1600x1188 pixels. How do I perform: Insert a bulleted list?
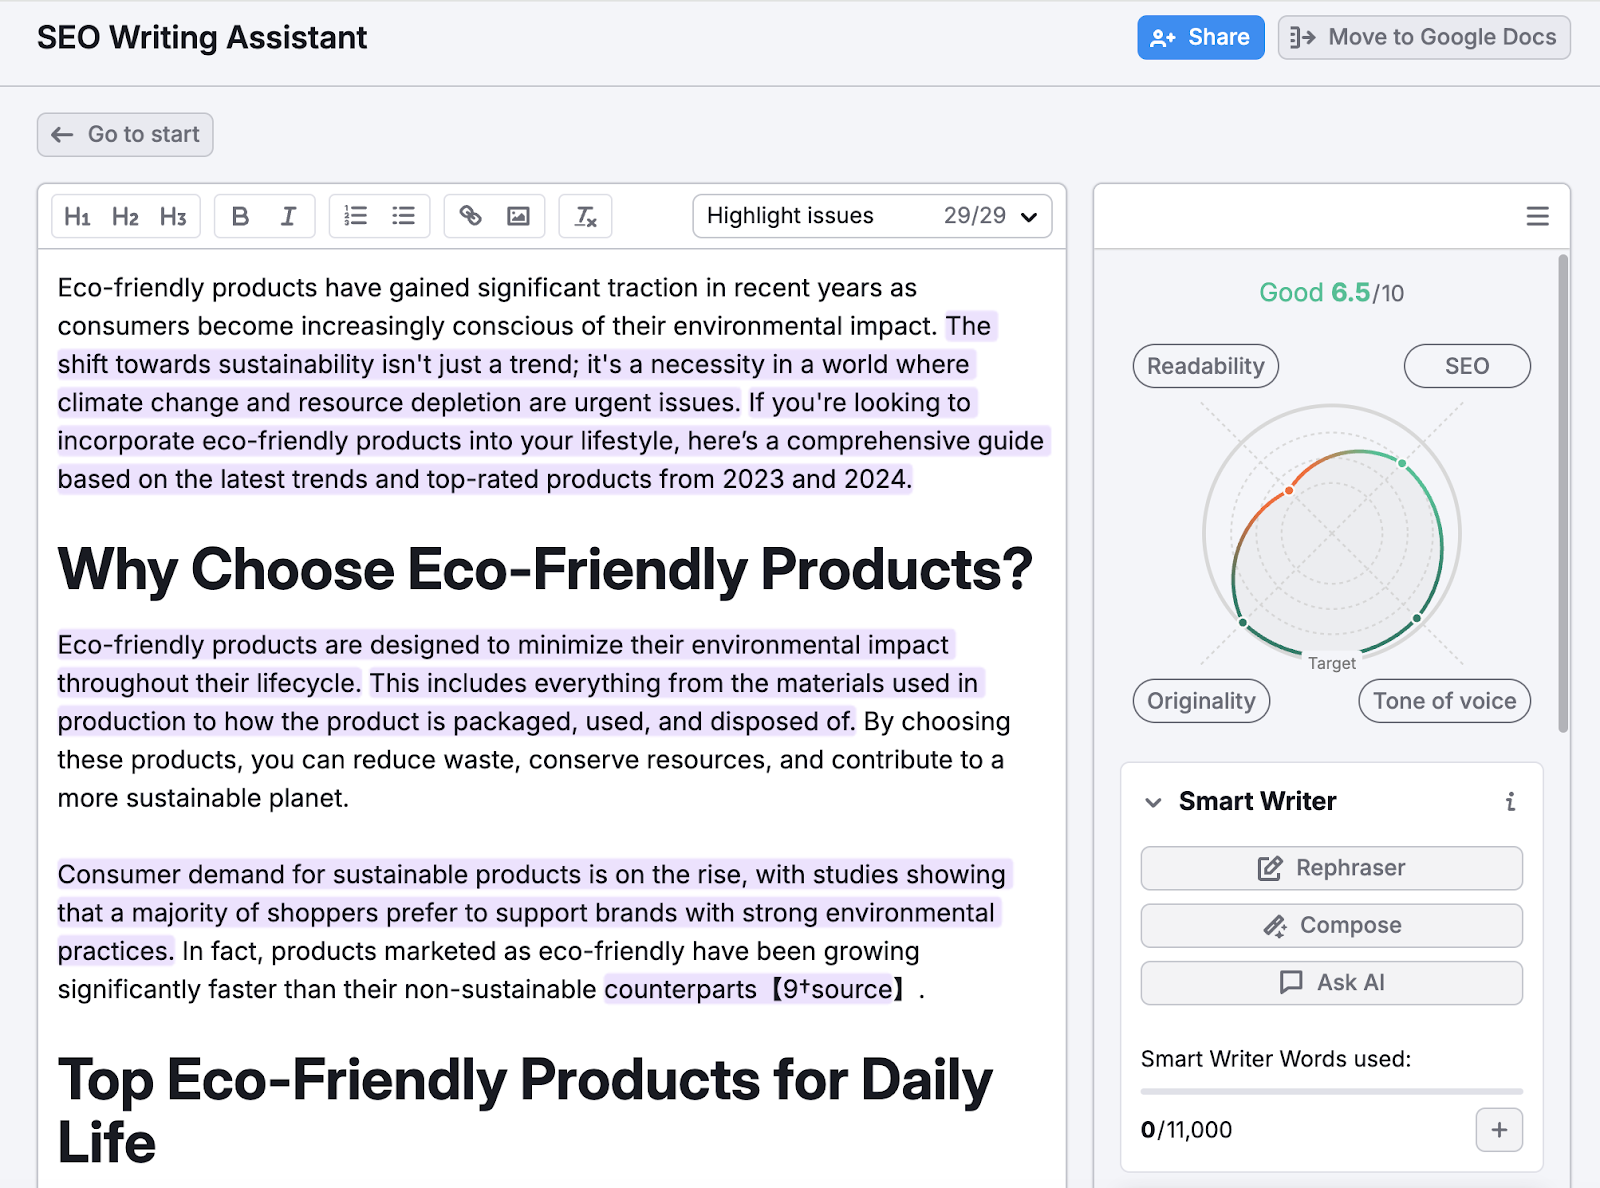403,216
